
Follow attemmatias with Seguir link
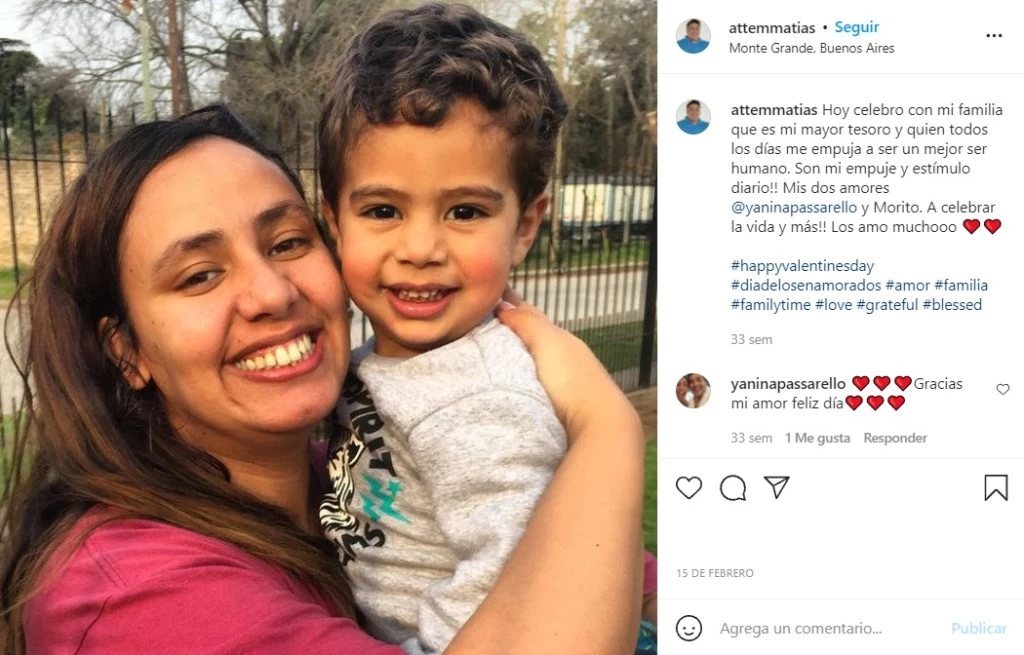point(856,27)
